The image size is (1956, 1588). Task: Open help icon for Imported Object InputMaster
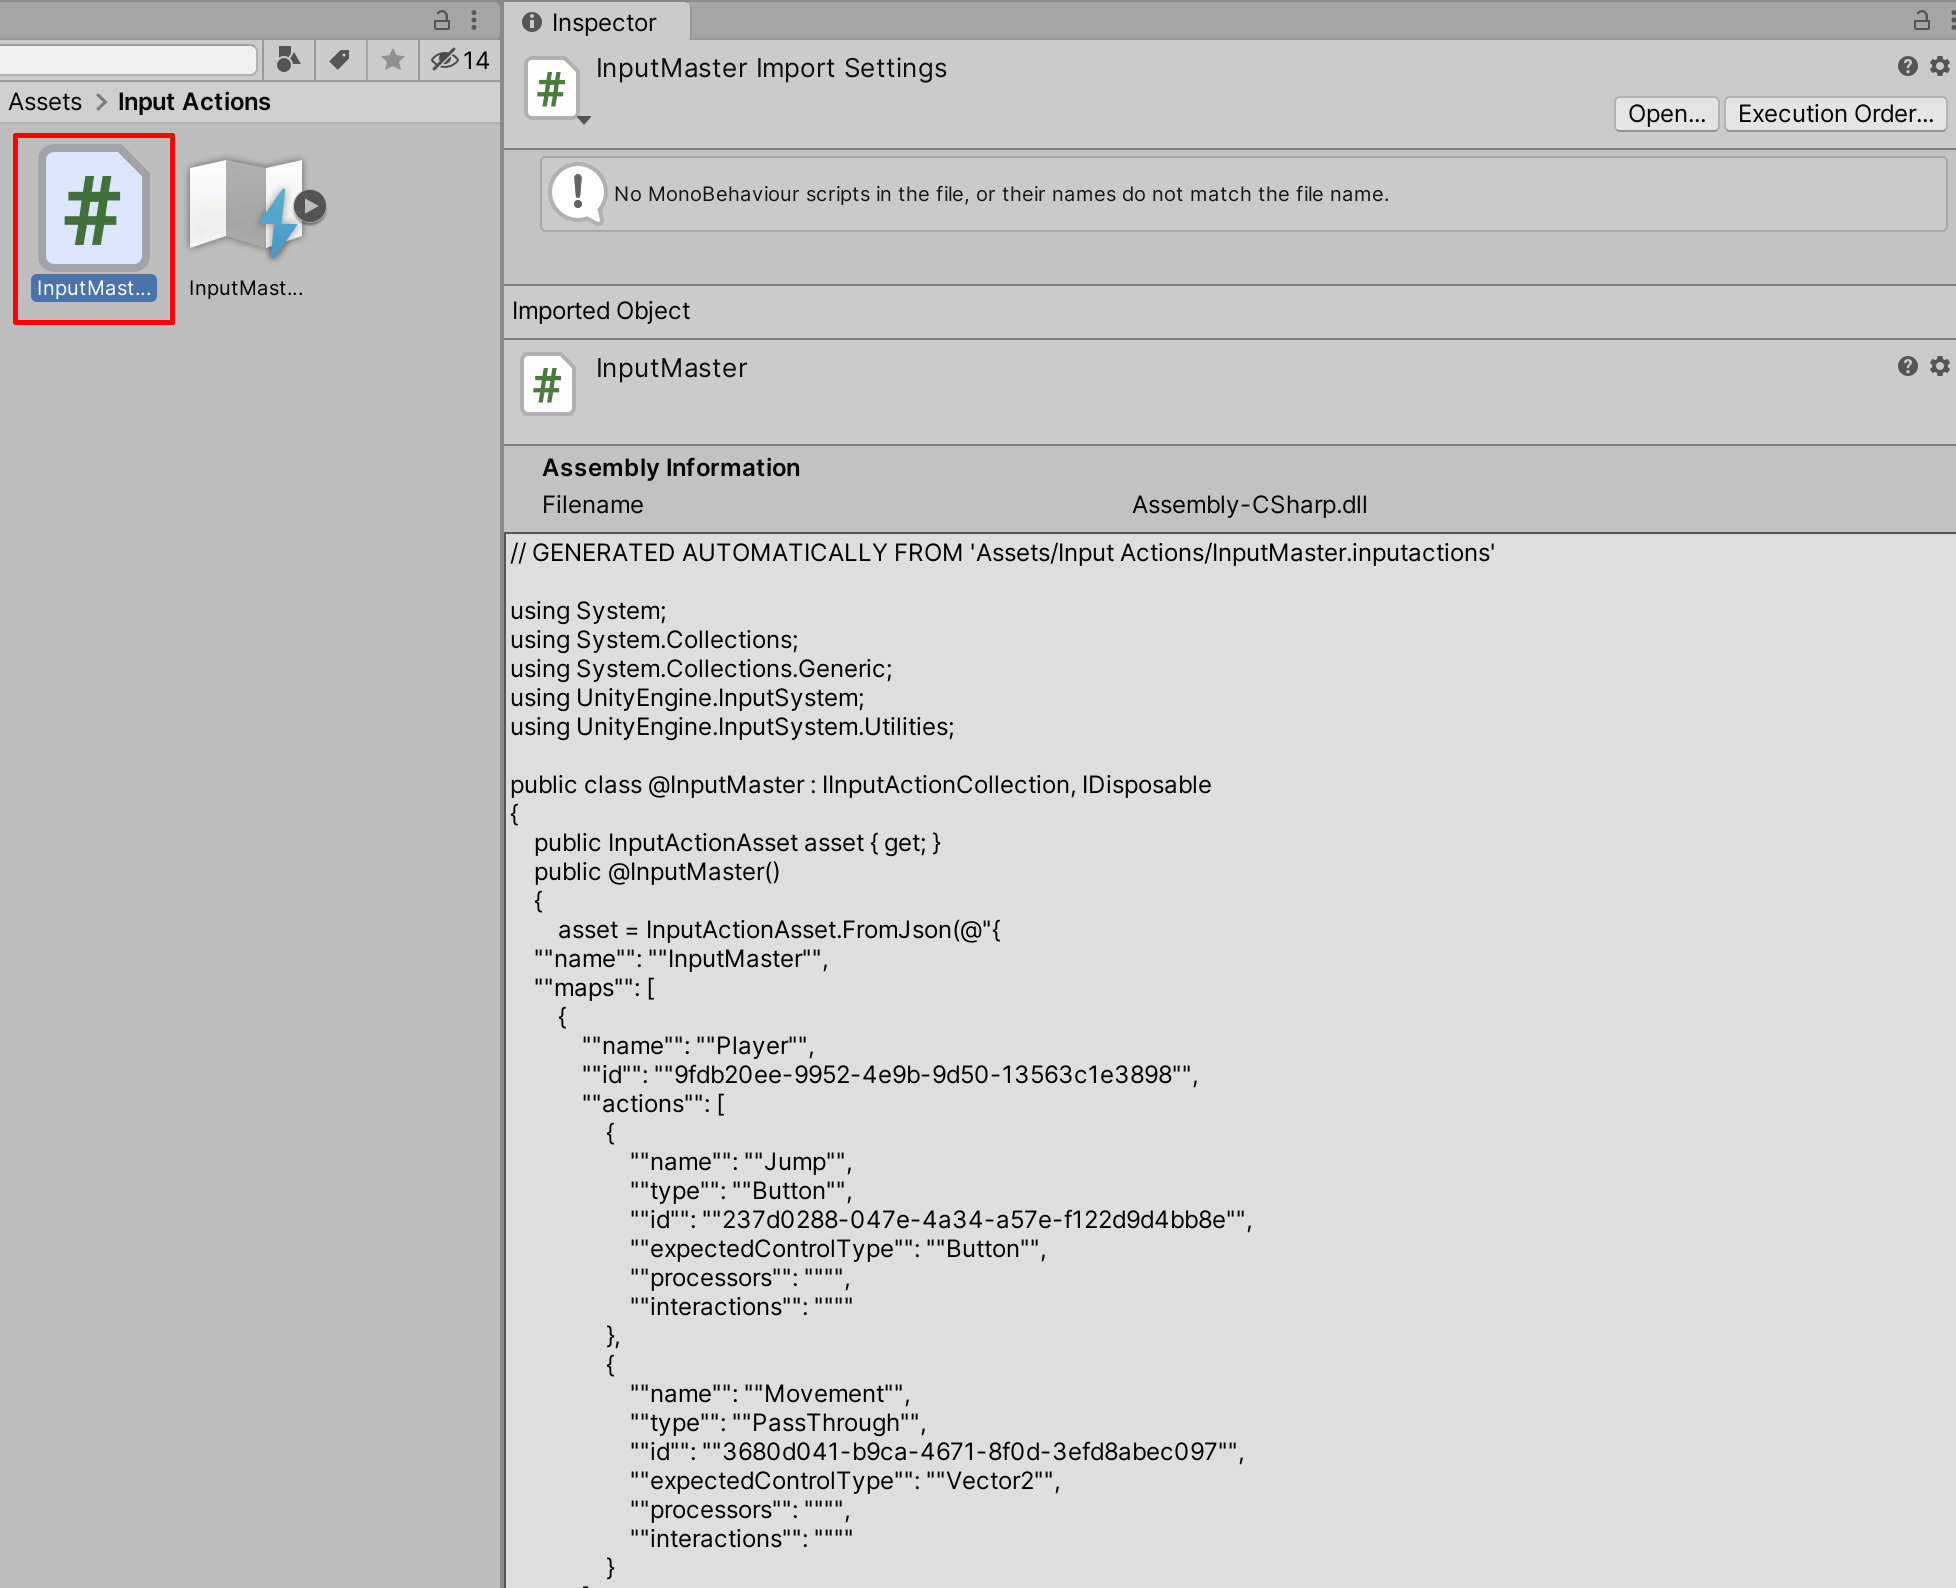coord(1907,366)
